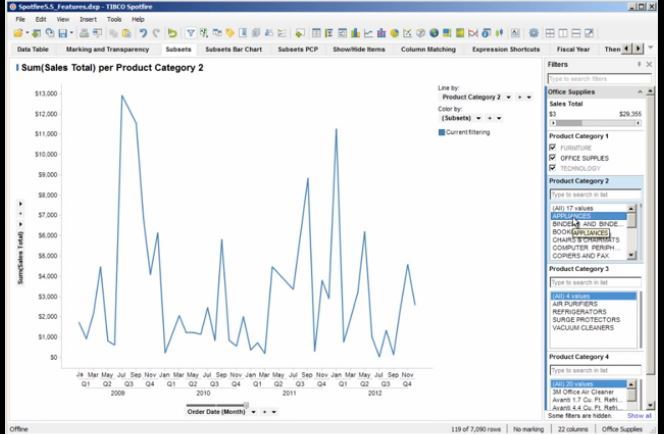The width and height of the screenshot is (664, 434).
Task: Click the Show all filters link
Action: tap(638, 415)
